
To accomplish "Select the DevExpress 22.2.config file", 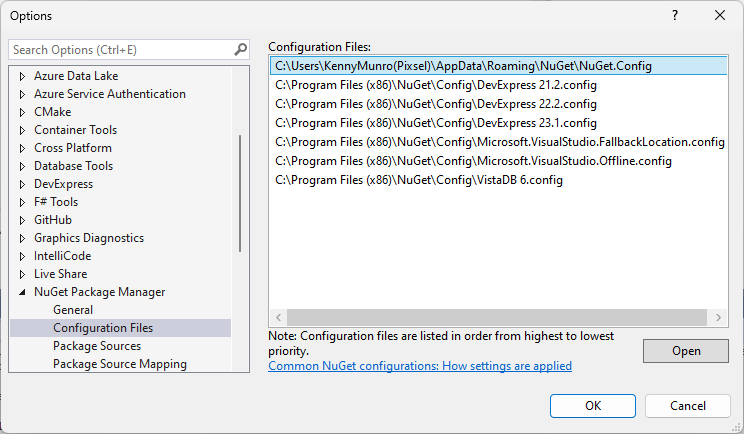I will tap(435, 104).
